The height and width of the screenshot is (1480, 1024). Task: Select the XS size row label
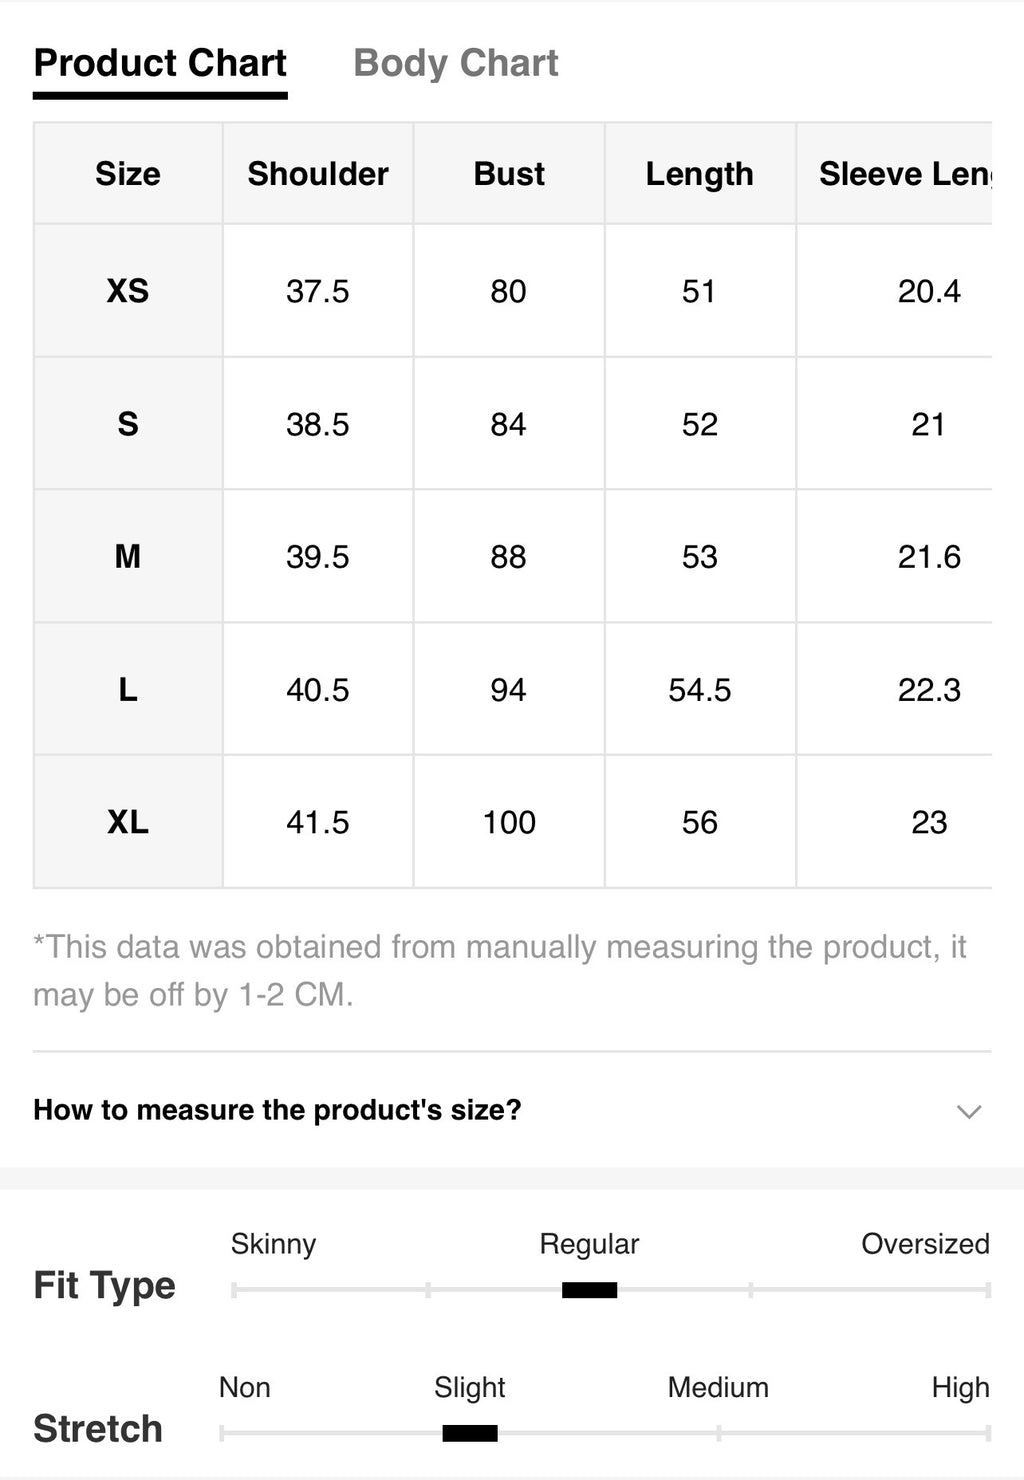pos(128,291)
